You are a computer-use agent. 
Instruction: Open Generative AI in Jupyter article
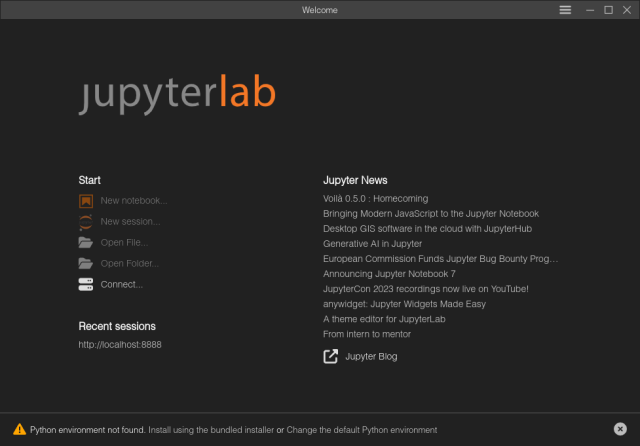(372, 244)
